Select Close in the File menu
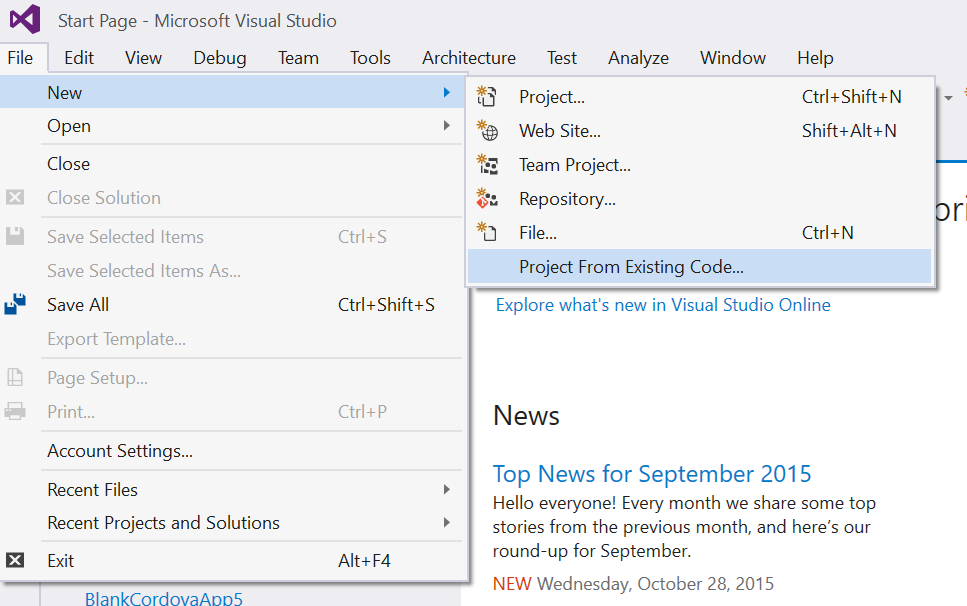Screen dimensions: 967x606 (x=68, y=164)
